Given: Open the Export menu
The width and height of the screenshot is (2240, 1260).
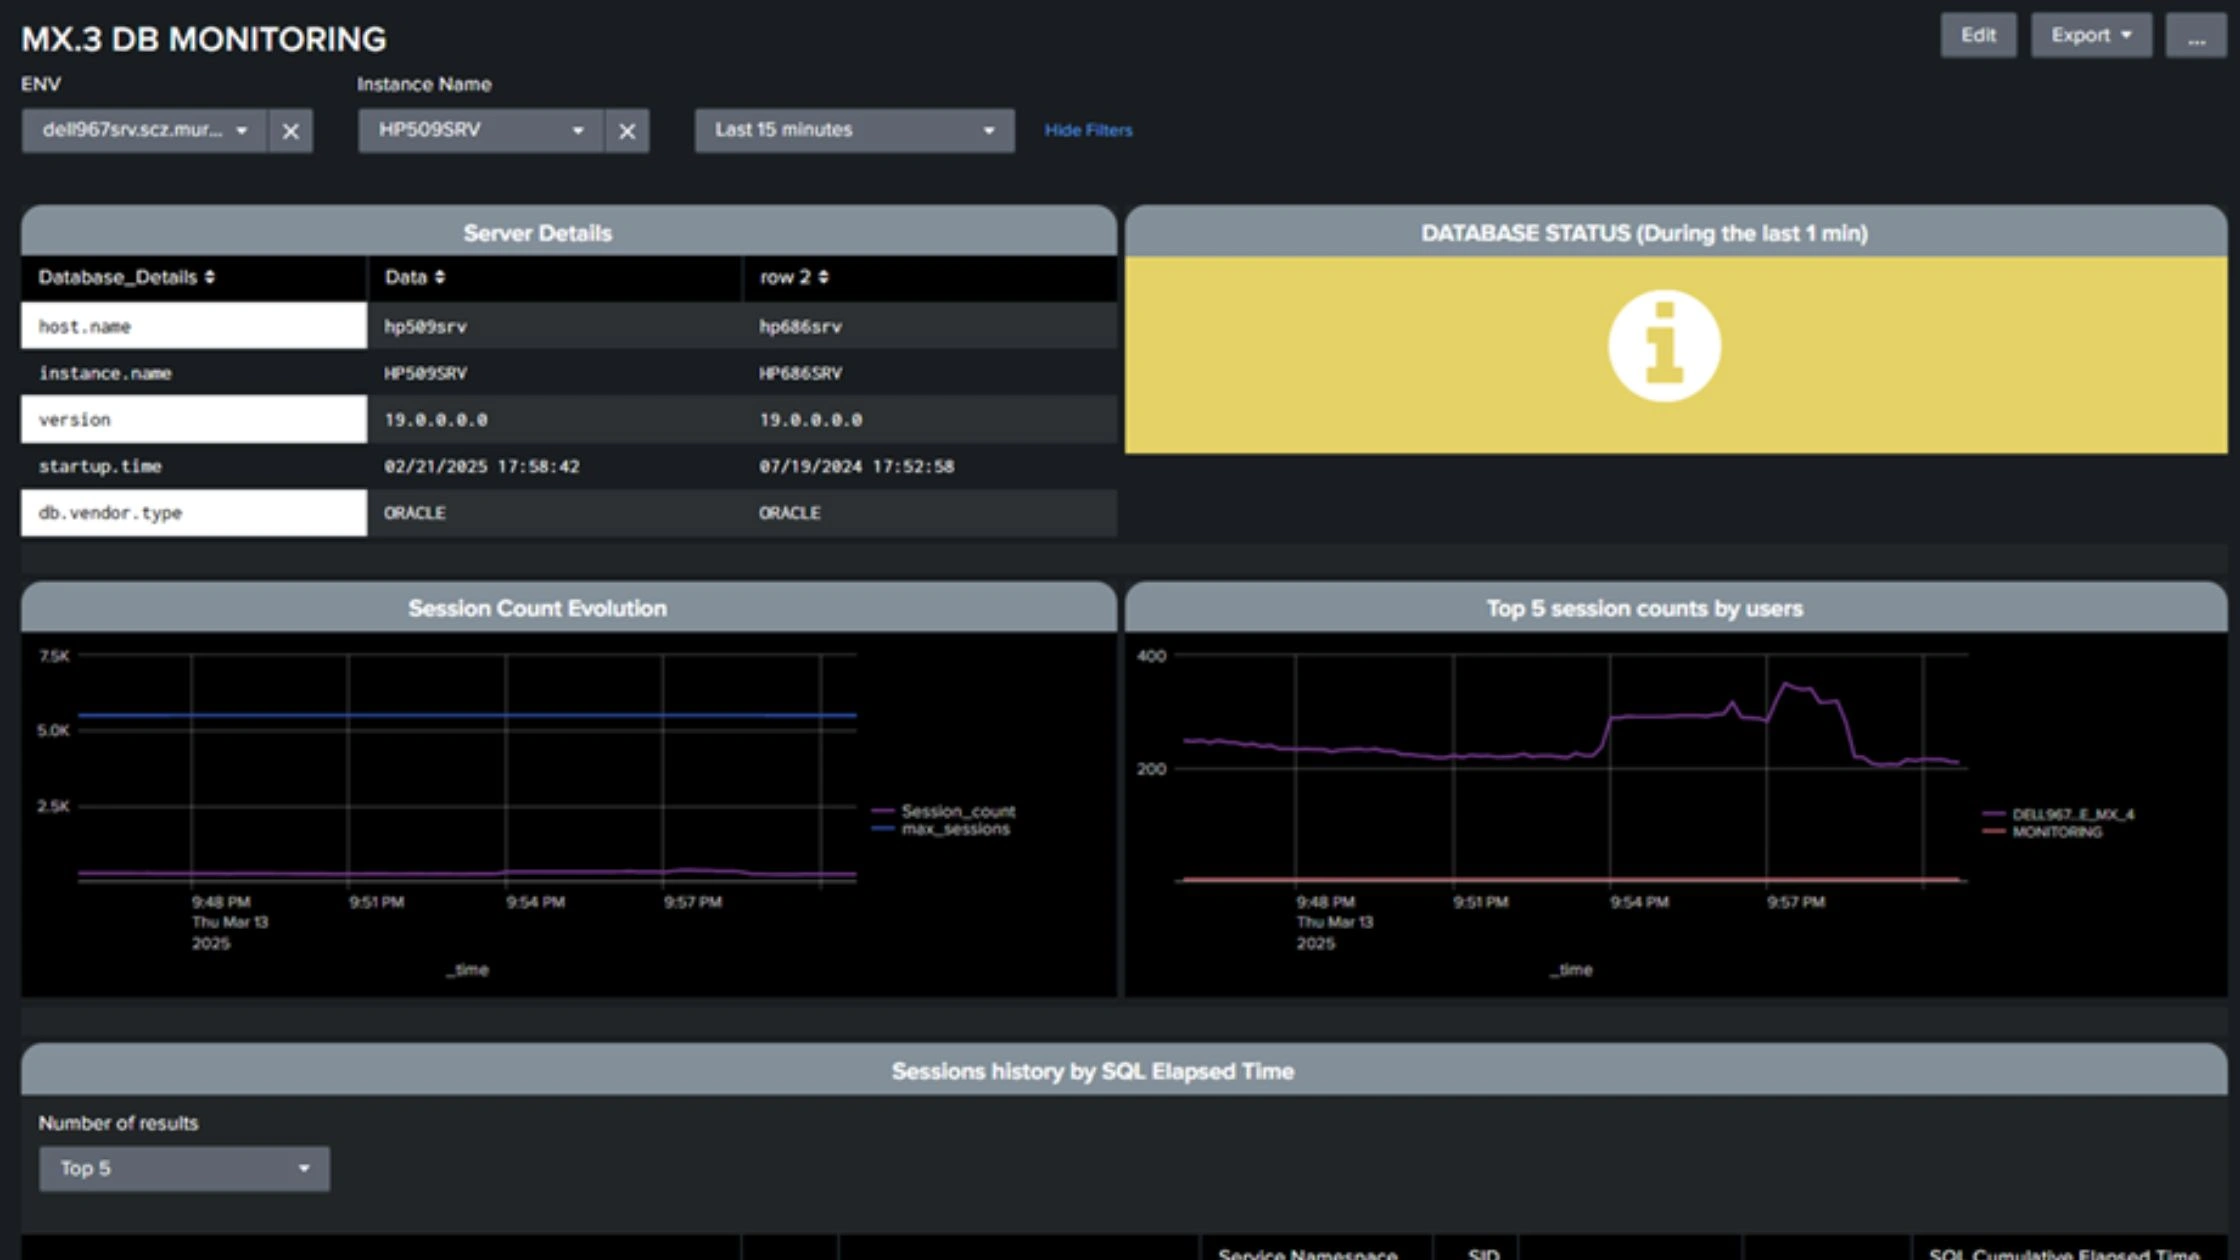Looking at the screenshot, I should tap(2090, 36).
